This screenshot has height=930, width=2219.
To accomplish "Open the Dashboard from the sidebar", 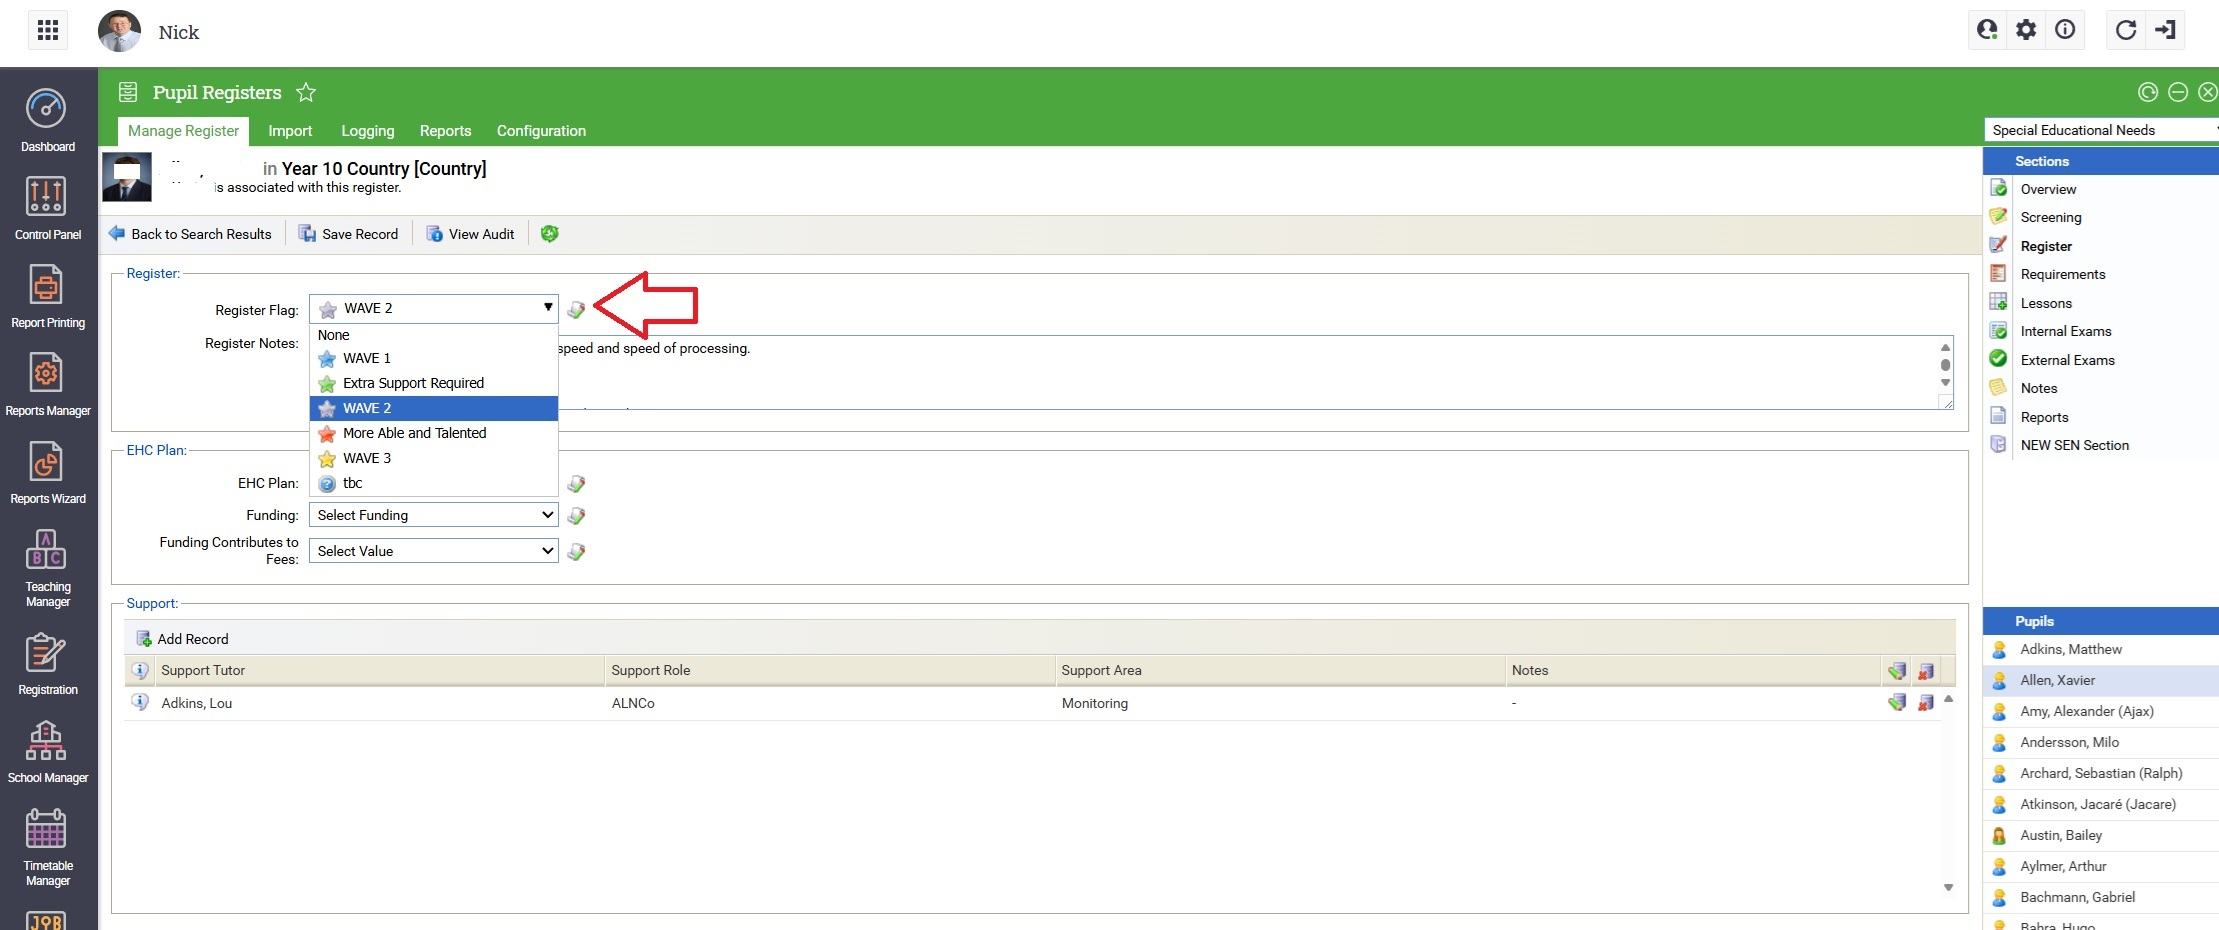I will point(47,120).
